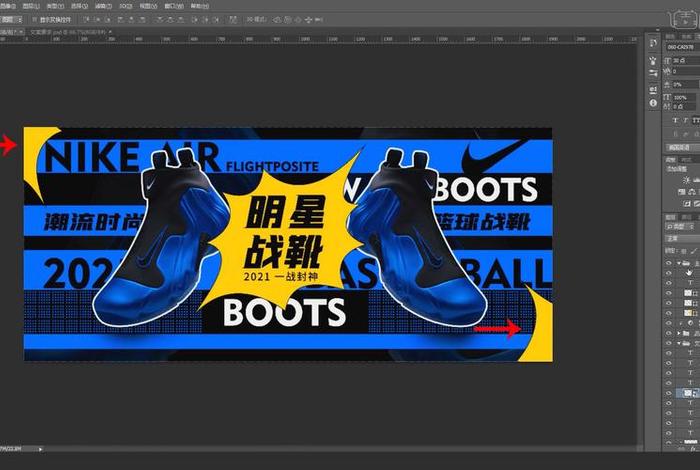Open the 窗口(W) menu
The height and width of the screenshot is (470, 700).
(174, 6)
